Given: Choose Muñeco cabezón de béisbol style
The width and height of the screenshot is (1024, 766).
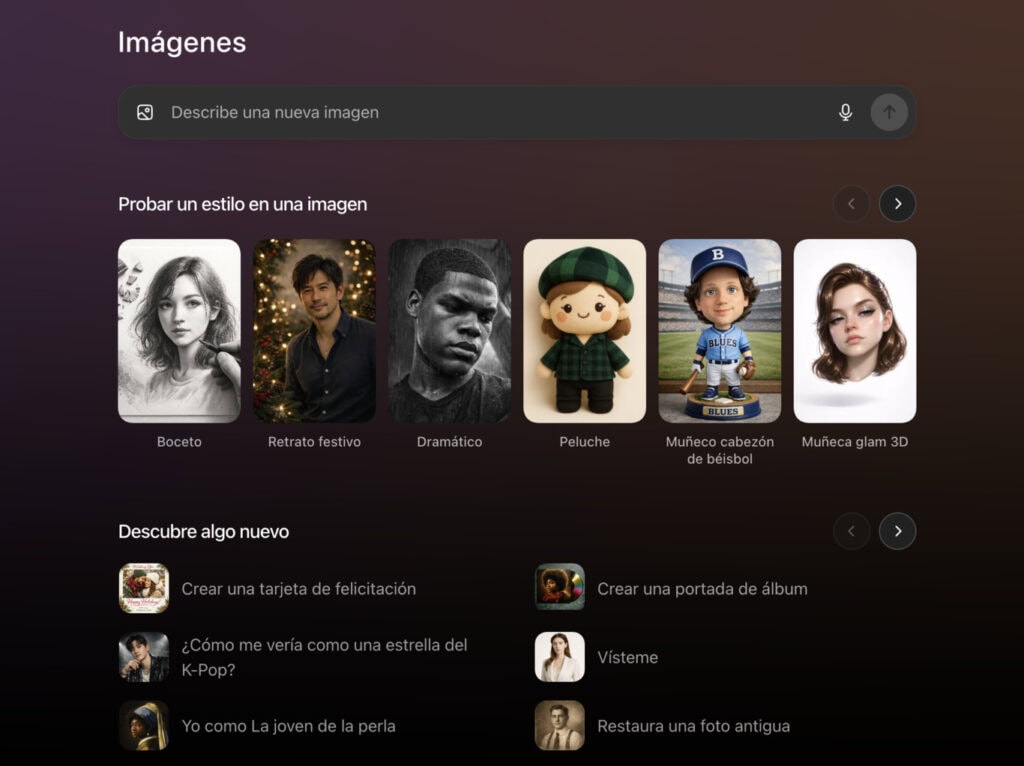Looking at the screenshot, I should 720,331.
